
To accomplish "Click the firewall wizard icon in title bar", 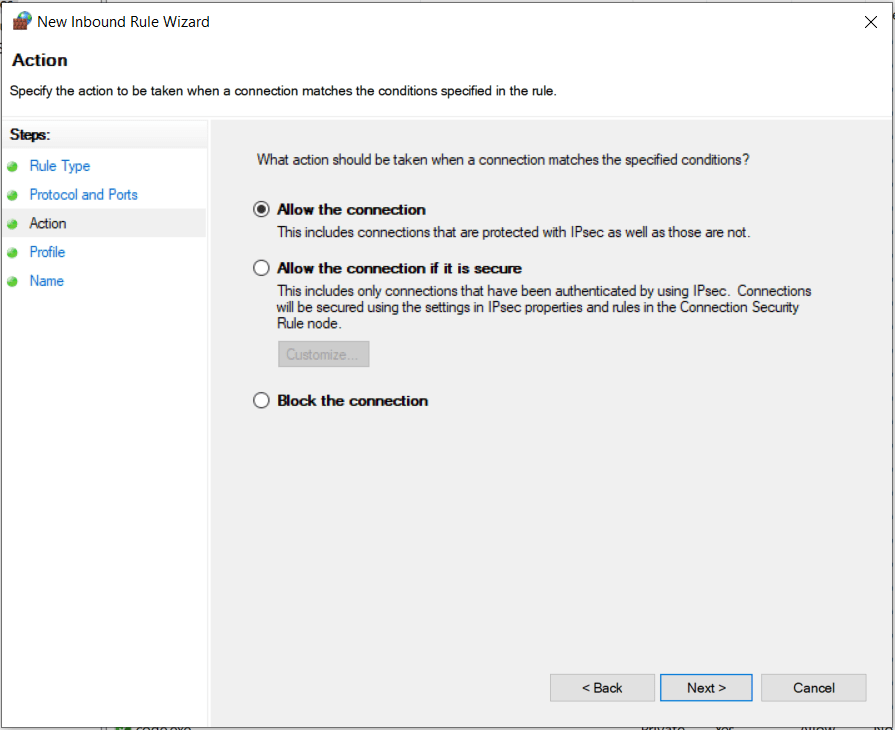I will [x=21, y=21].
